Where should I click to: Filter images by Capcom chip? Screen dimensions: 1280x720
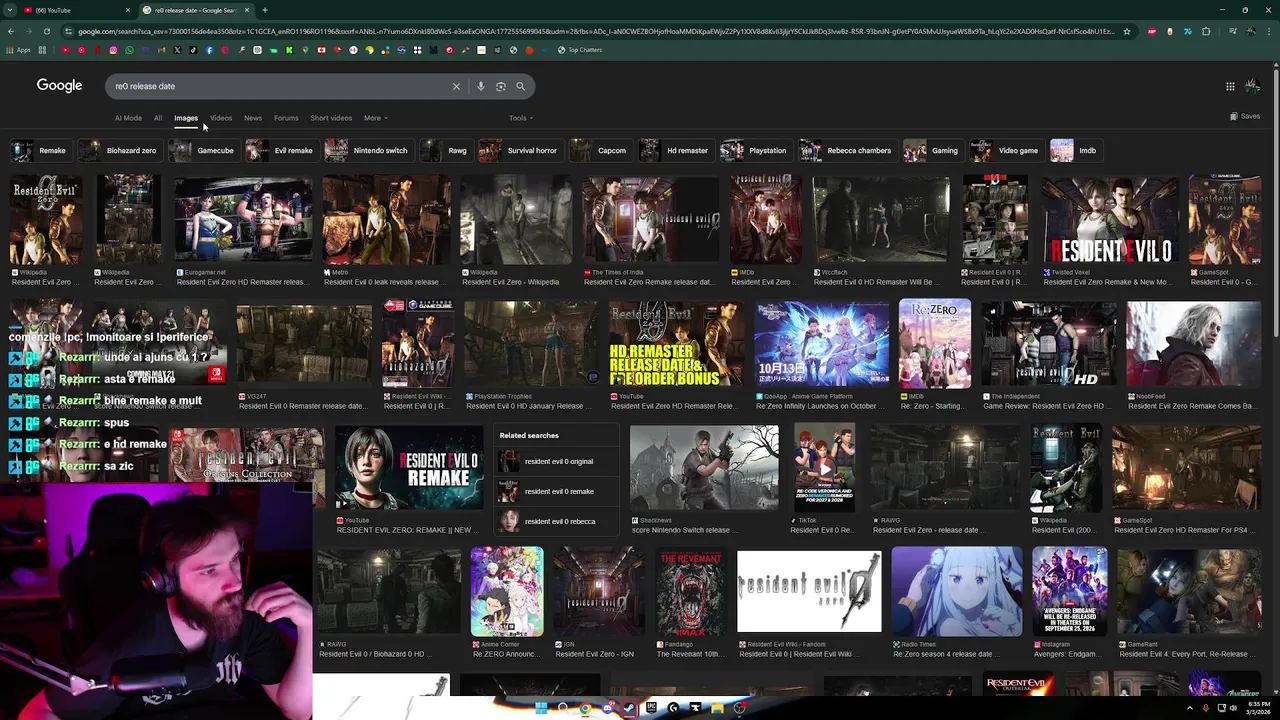pyautogui.click(x=599, y=151)
